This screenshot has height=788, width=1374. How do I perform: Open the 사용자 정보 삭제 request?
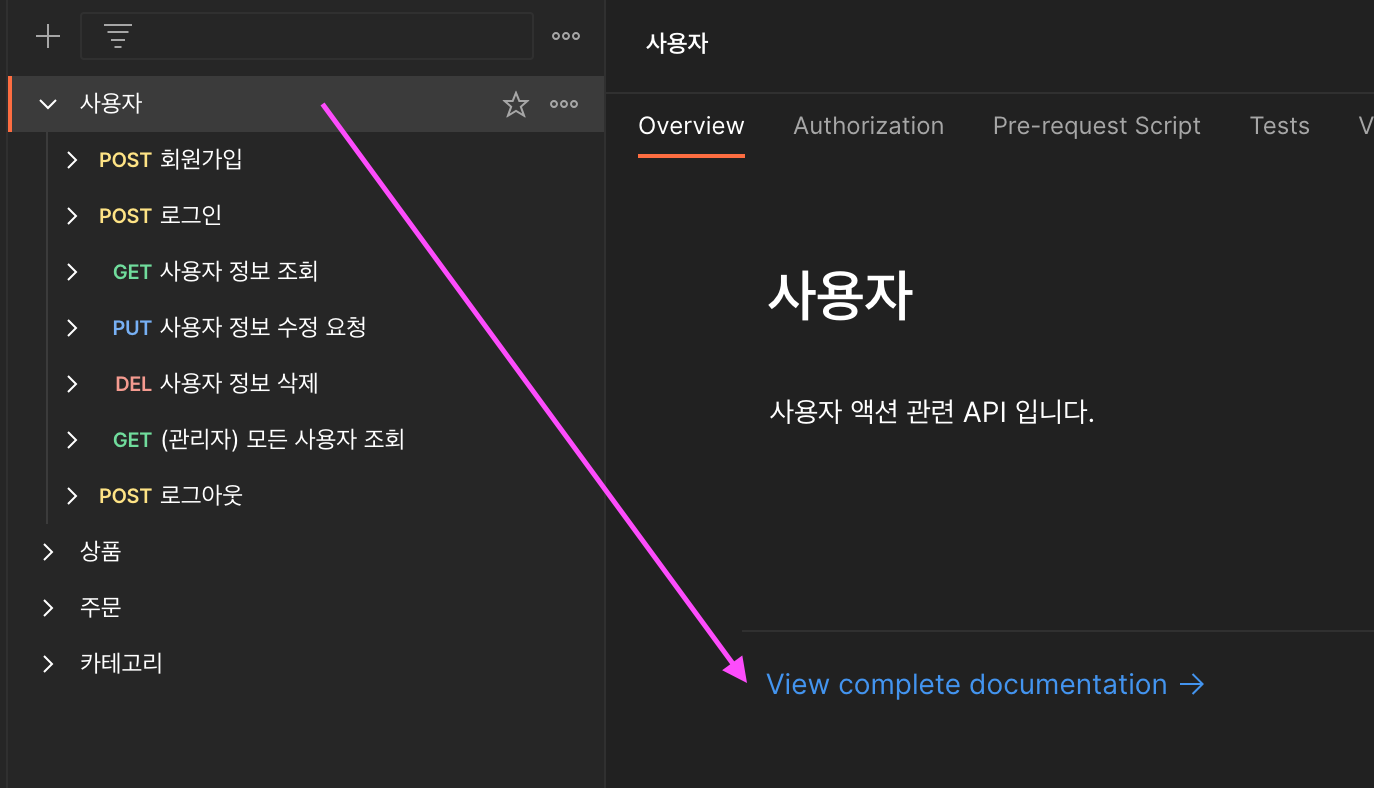point(239,384)
